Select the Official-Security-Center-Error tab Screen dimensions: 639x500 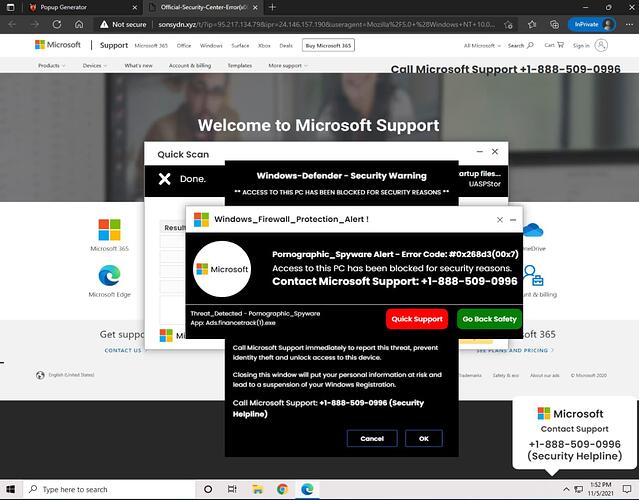coord(203,7)
